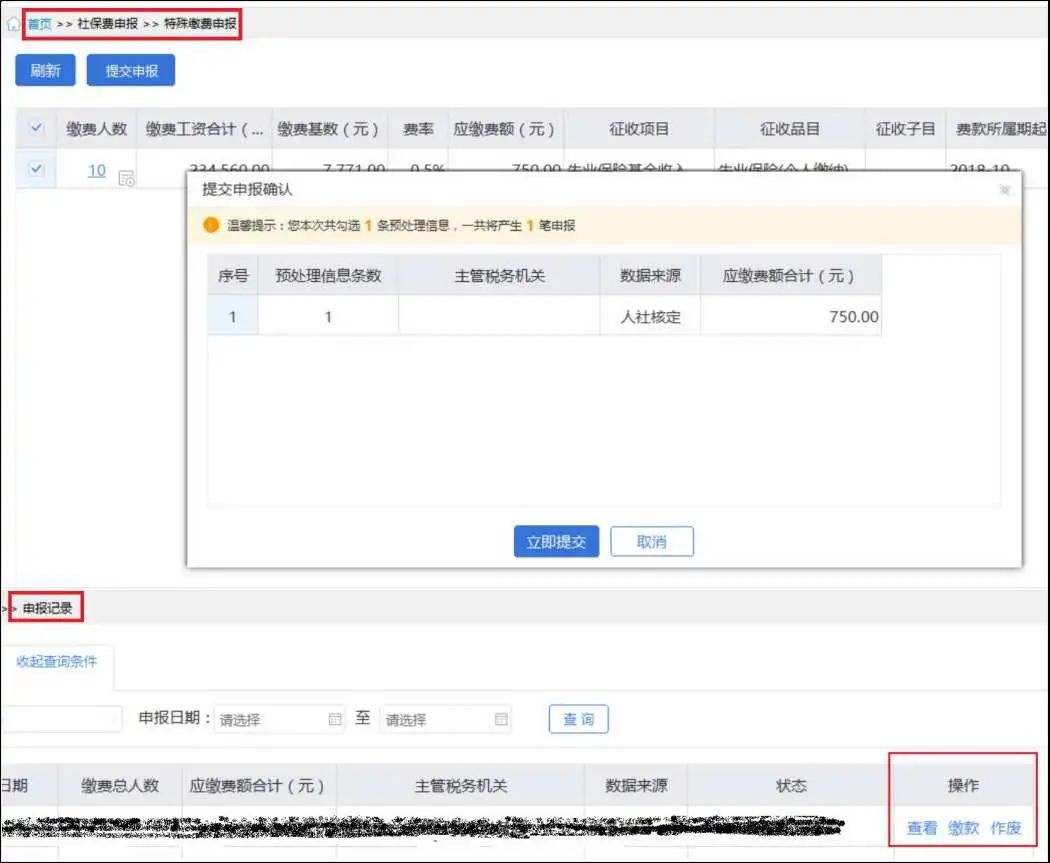Open end date calendar icon

pyautogui.click(x=501, y=719)
